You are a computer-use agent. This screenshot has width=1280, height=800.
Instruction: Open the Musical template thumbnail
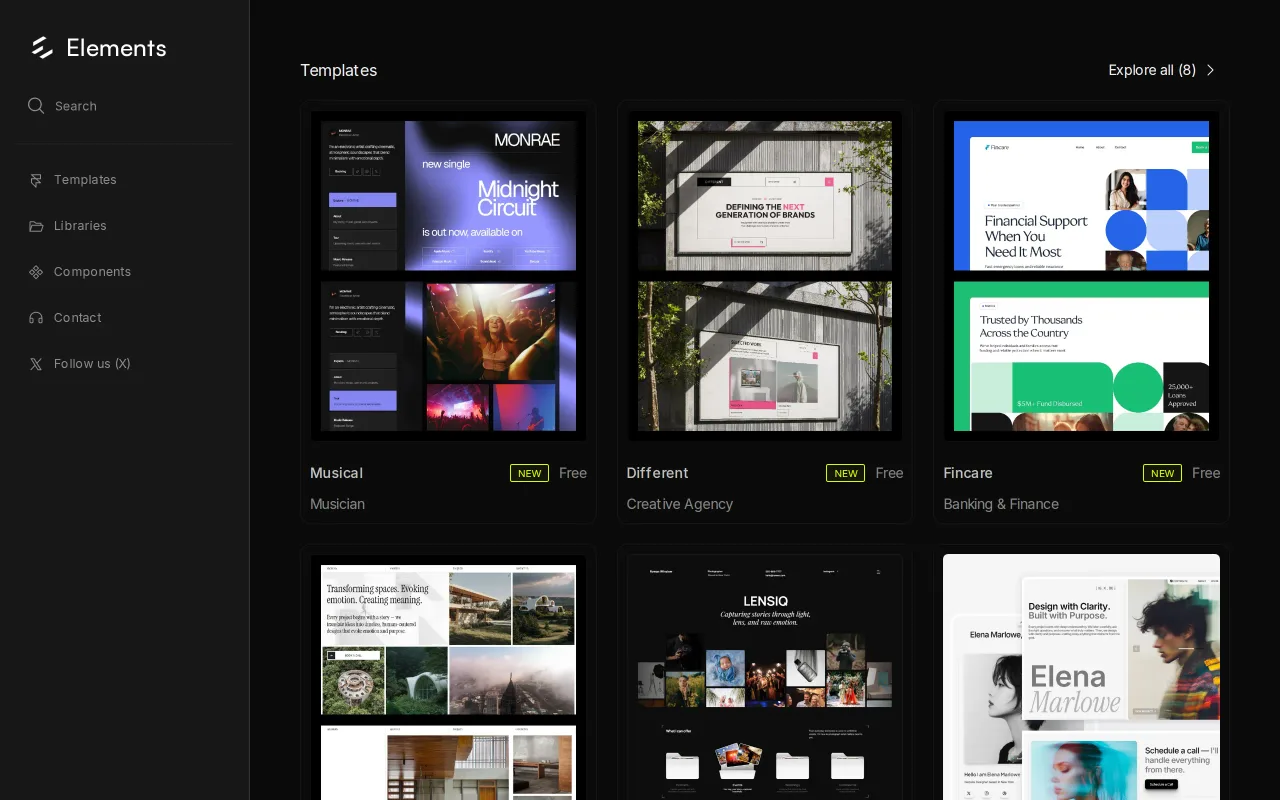click(448, 275)
